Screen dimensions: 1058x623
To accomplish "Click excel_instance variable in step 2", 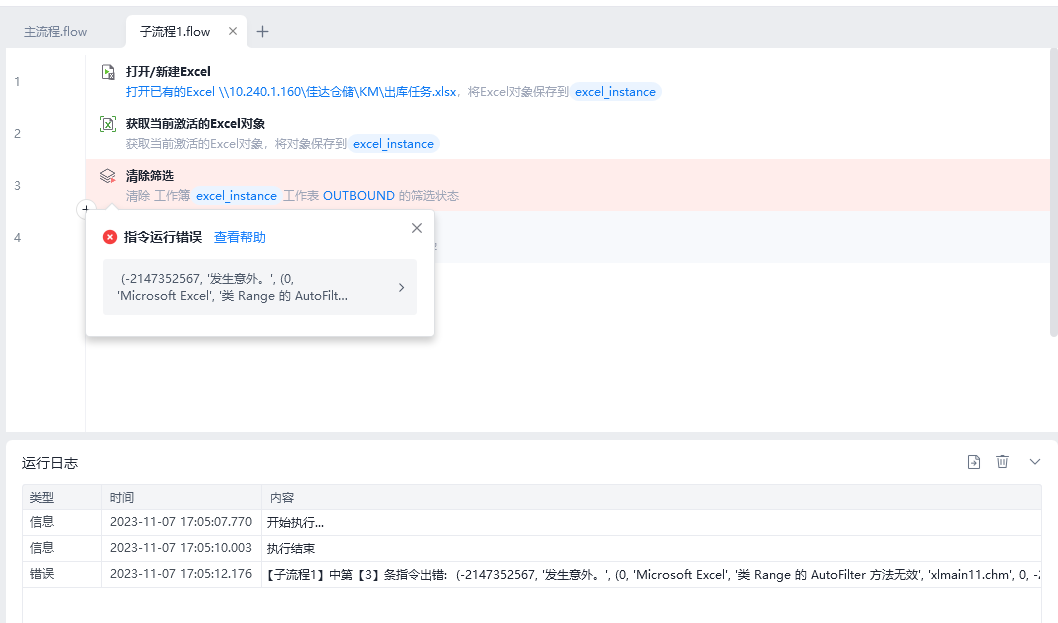I will (393, 144).
